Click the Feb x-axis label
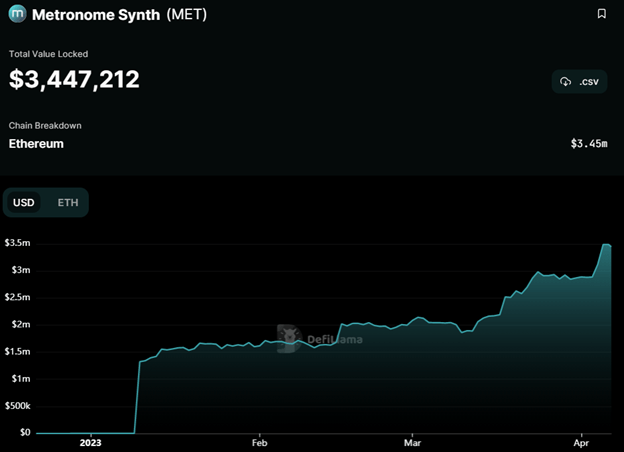This screenshot has height=452, width=624. pos(259,443)
